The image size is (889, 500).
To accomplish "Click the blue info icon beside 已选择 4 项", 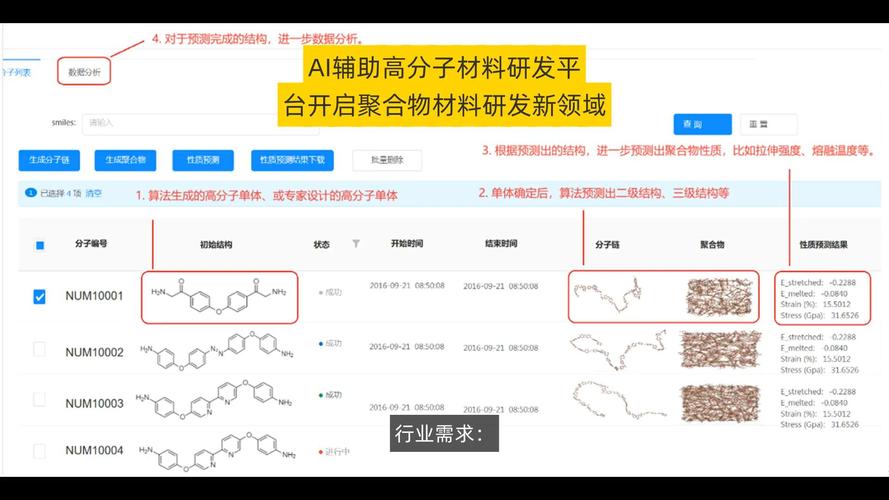I will pos(31,193).
